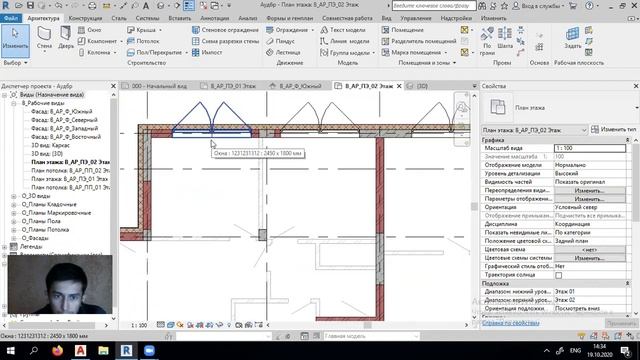640x360 pixels.
Task: Choose the Компонент tool
Action: coord(100,41)
